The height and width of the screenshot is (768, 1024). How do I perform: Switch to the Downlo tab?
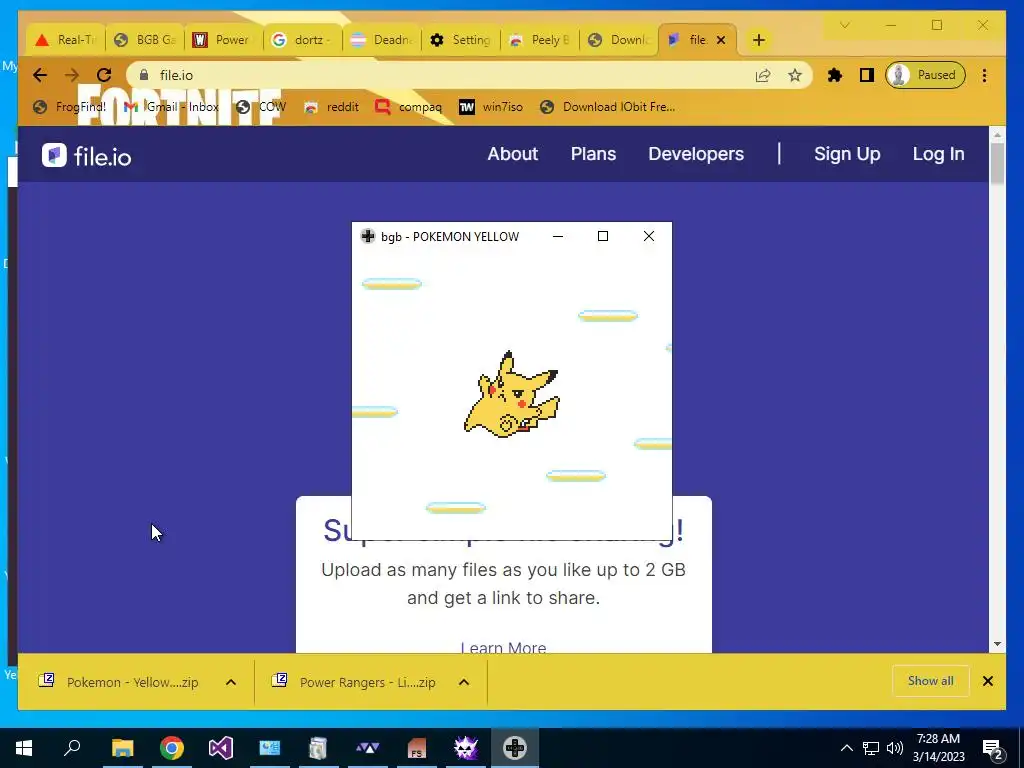pos(619,40)
